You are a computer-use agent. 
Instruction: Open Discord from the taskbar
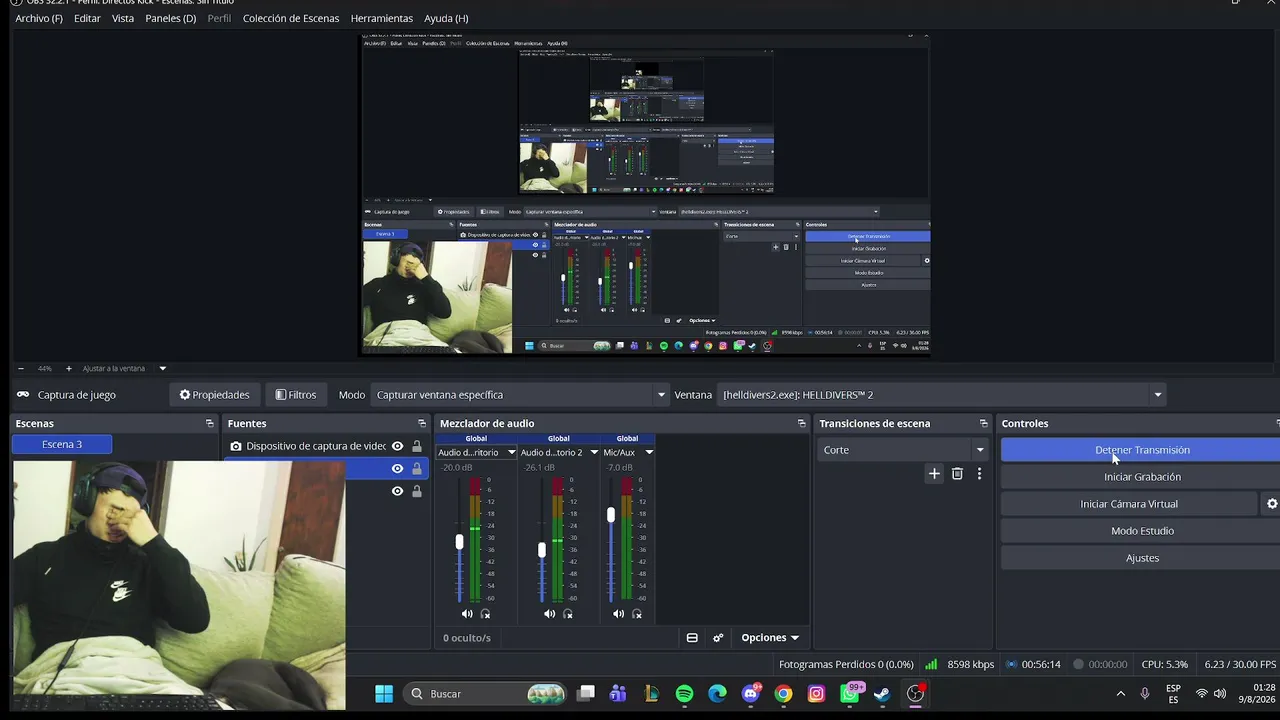(751, 694)
